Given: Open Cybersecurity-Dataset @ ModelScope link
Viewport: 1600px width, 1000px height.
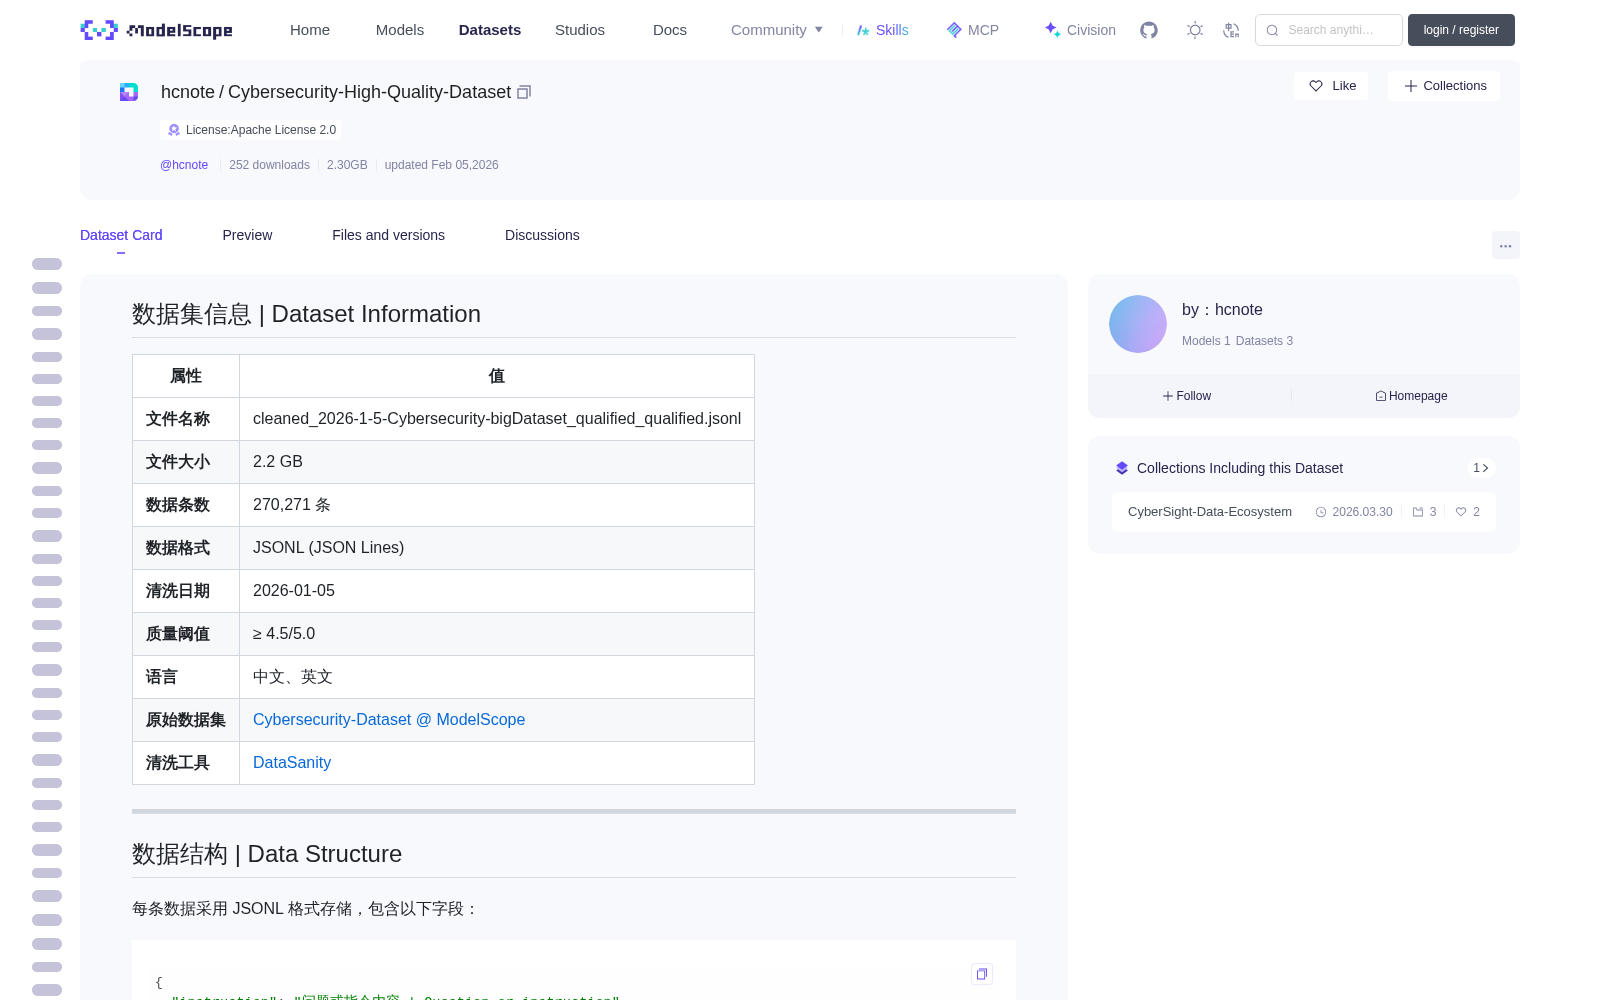Looking at the screenshot, I should click(389, 720).
